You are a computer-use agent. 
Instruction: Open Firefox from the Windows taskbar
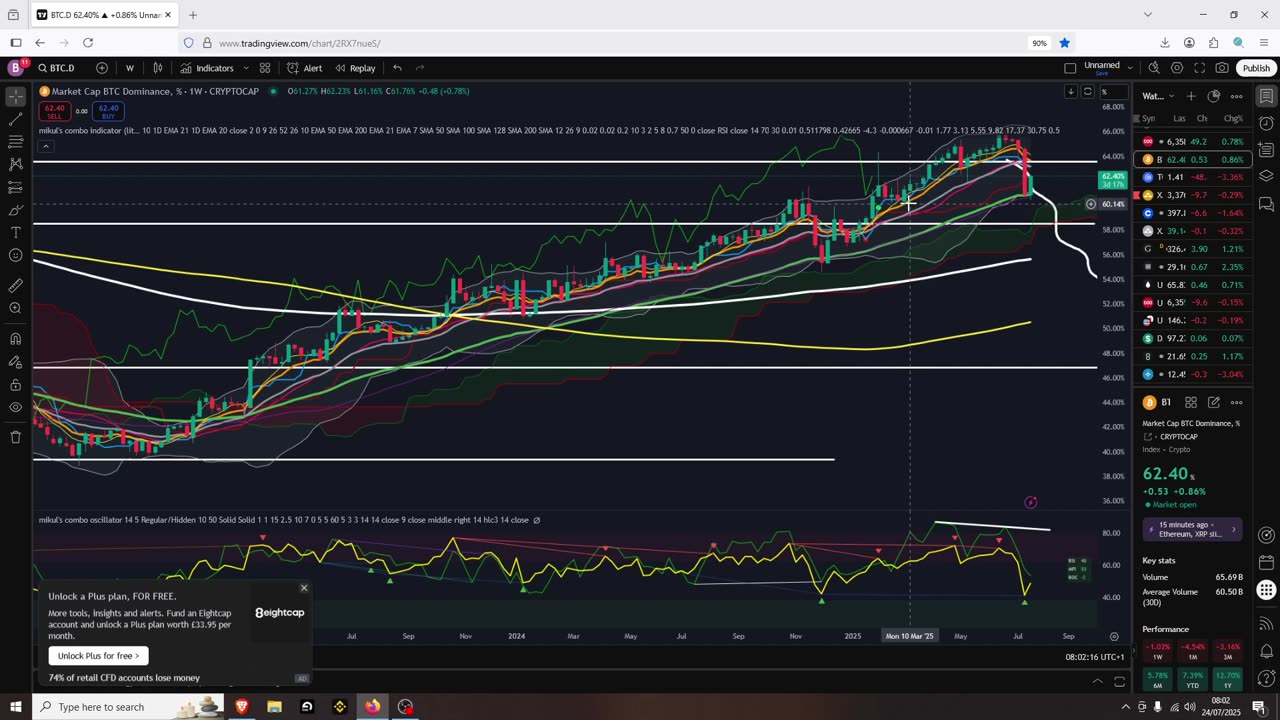coord(372,707)
